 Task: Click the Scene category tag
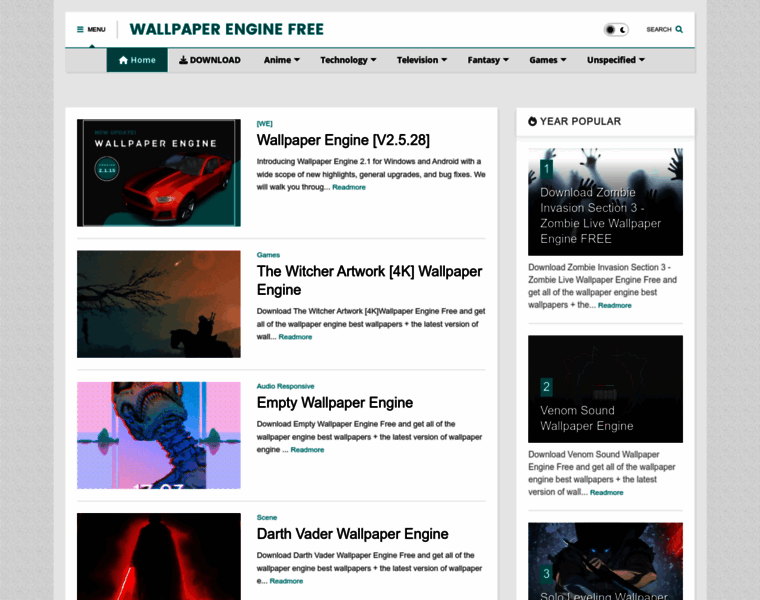[x=267, y=518]
